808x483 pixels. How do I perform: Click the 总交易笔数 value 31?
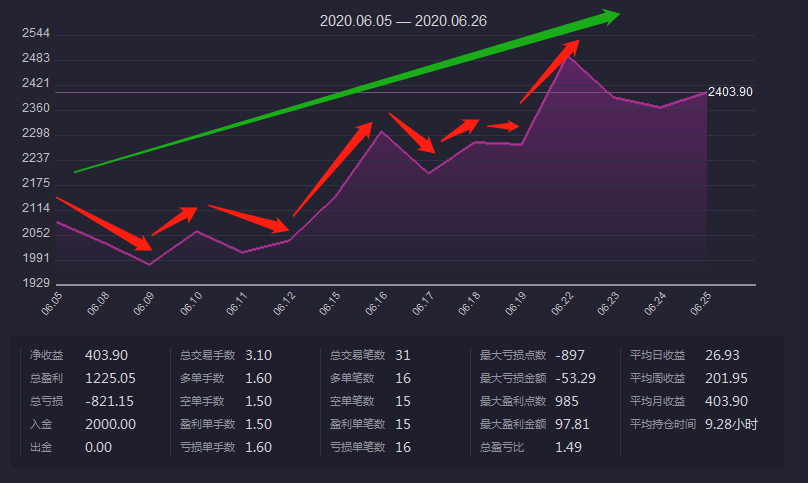pyautogui.click(x=403, y=355)
